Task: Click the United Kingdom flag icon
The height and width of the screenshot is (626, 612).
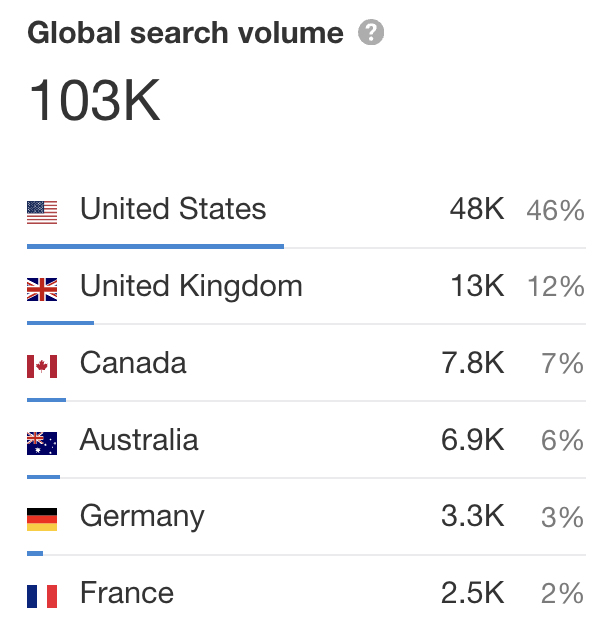Action: tap(42, 289)
